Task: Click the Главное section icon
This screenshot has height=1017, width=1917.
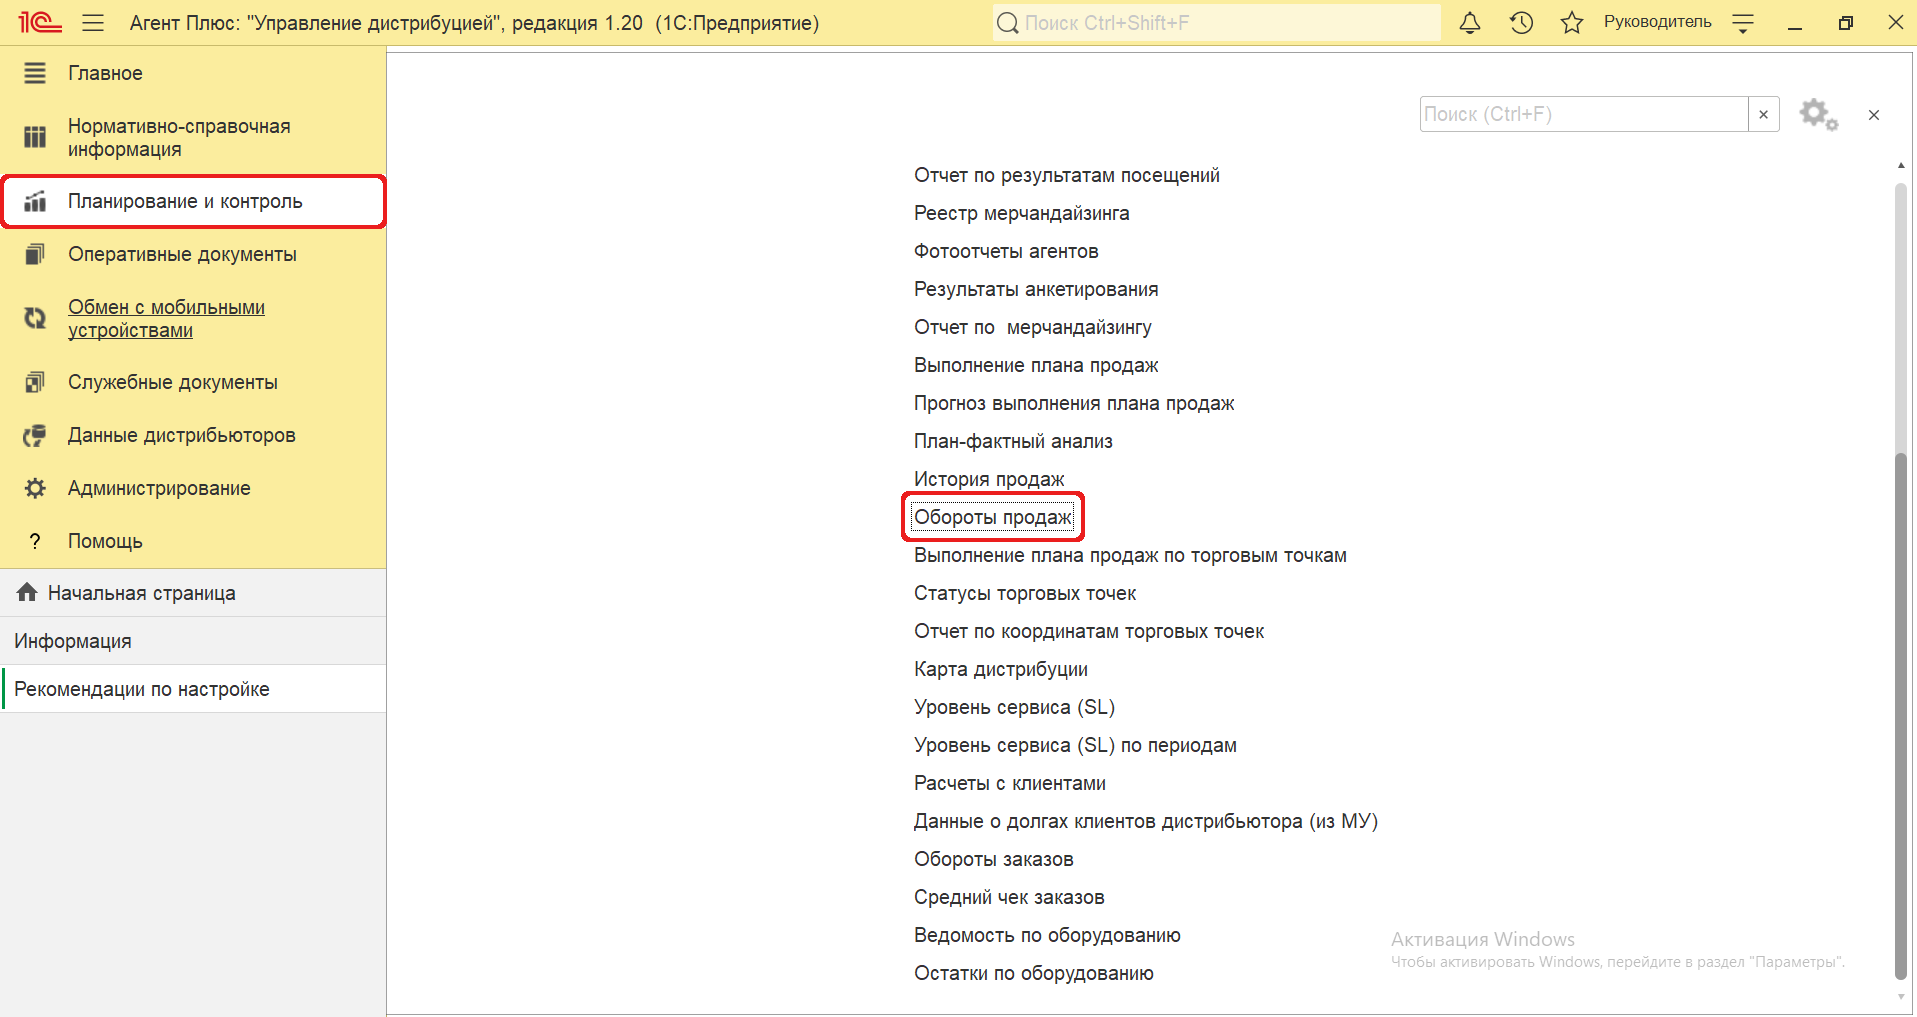Action: tap(35, 73)
